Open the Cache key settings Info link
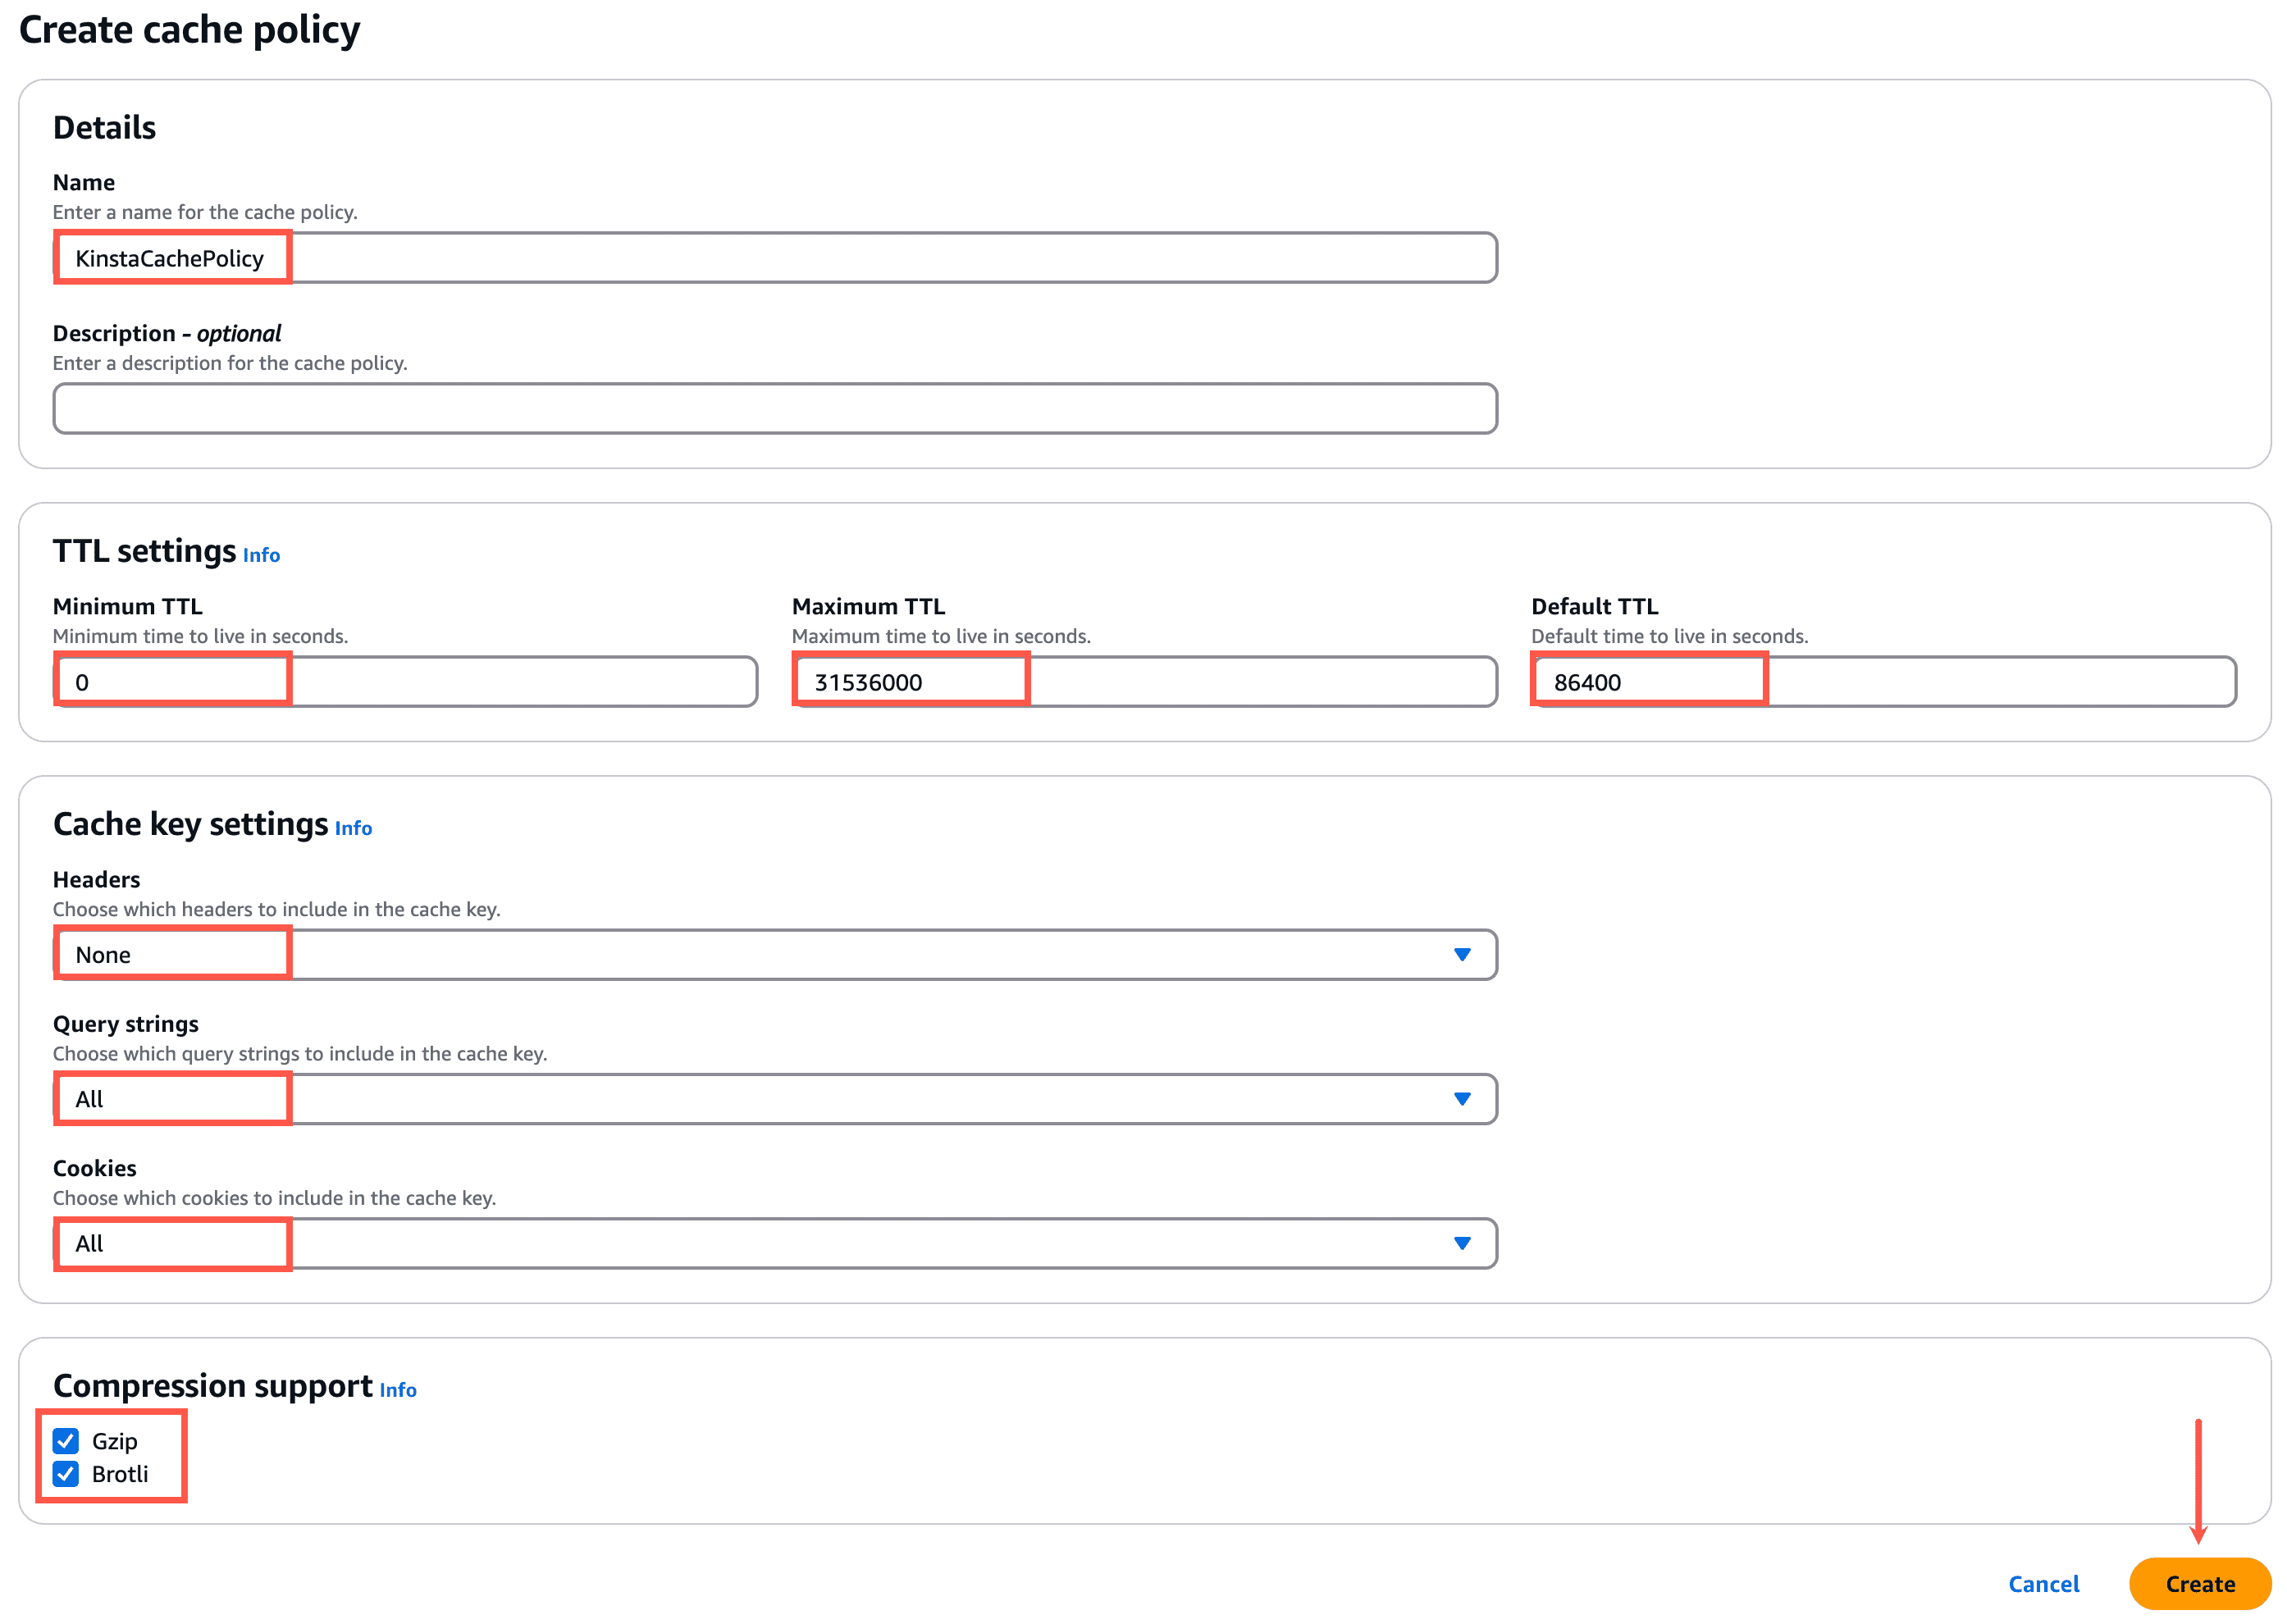 click(352, 828)
